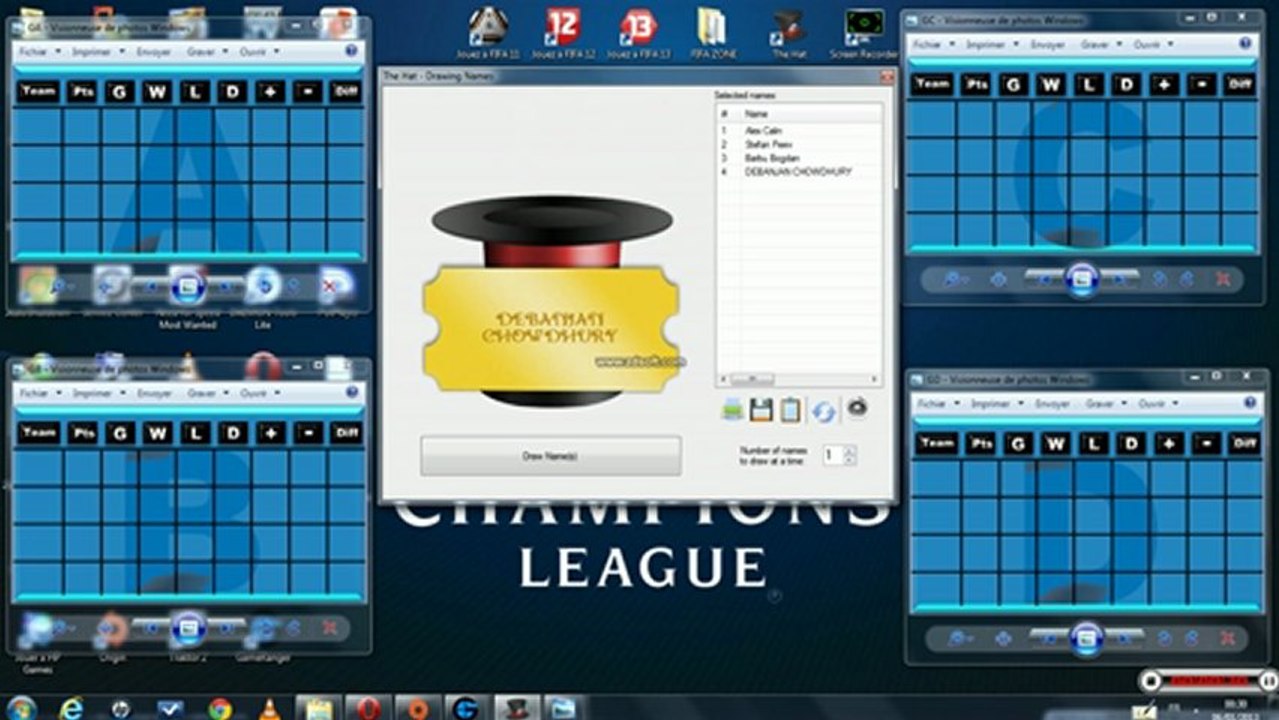Image resolution: width=1279 pixels, height=720 pixels.
Task: Rotate counterclockwise in GC viewer
Action: pyautogui.click(x=1160, y=280)
